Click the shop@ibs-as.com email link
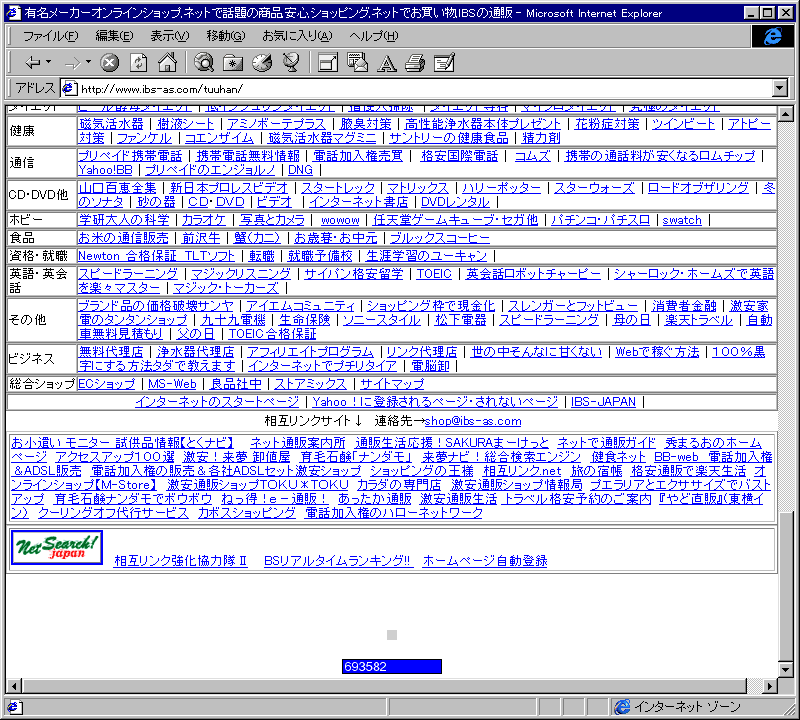800x720 pixels. click(473, 421)
